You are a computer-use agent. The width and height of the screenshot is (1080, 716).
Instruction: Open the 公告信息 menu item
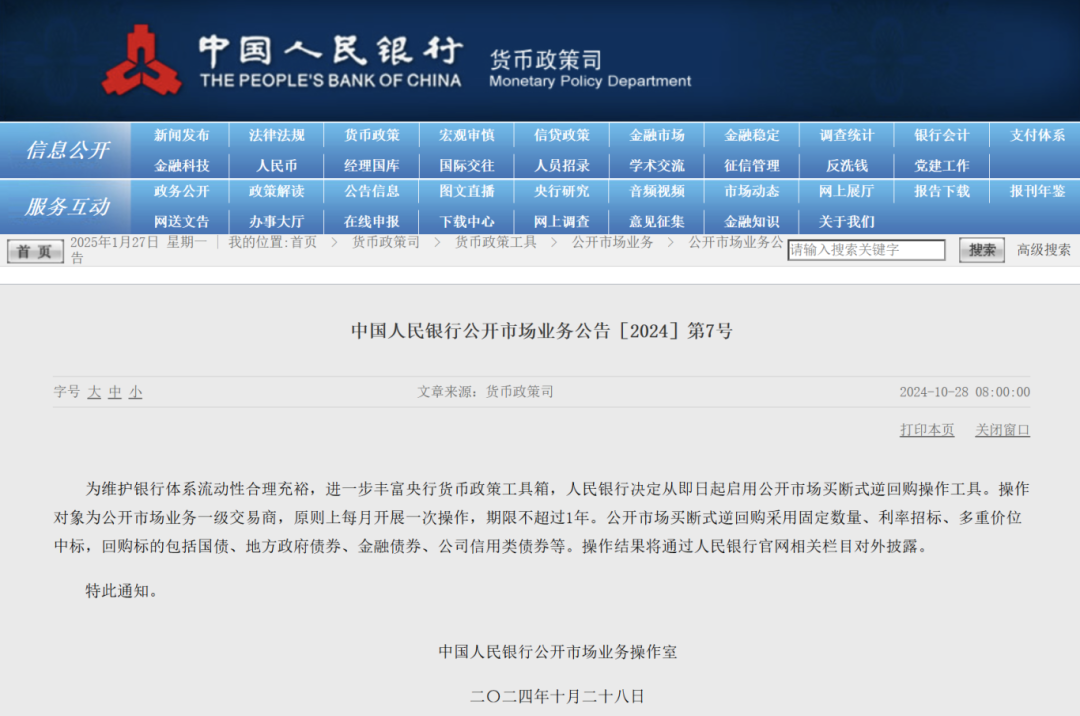(x=372, y=191)
